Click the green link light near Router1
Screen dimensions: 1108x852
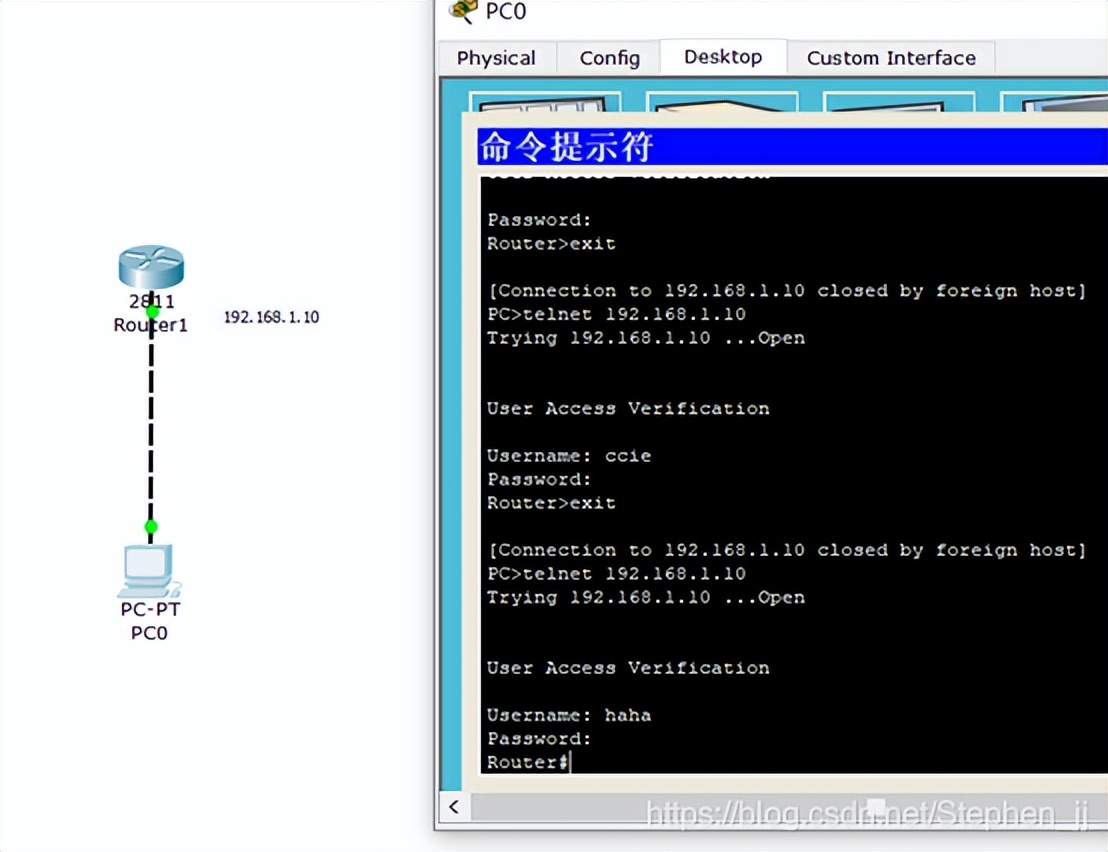[152, 311]
